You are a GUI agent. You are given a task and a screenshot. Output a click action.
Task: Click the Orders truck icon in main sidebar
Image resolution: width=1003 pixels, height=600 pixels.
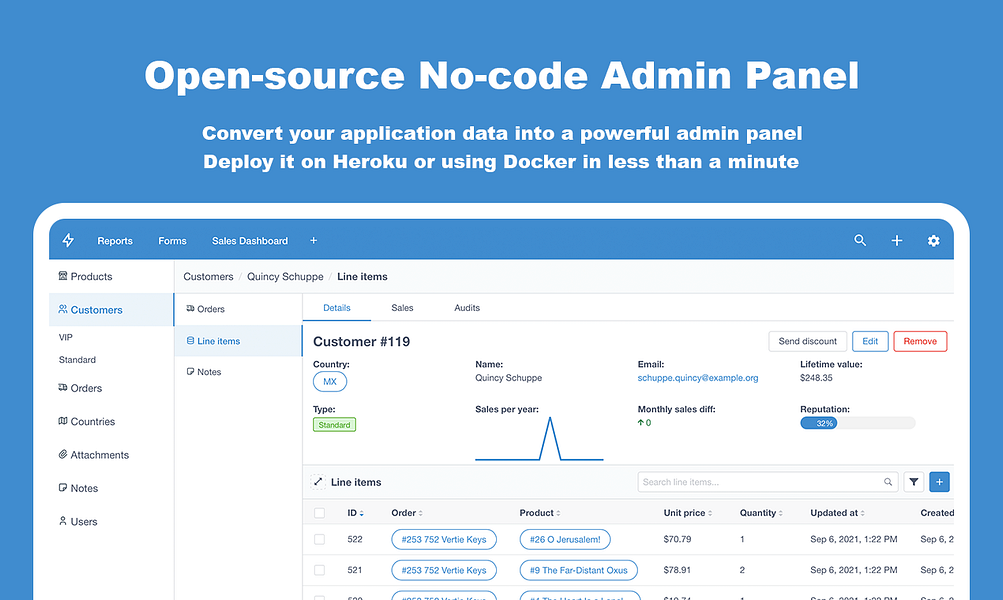pyautogui.click(x=63, y=387)
